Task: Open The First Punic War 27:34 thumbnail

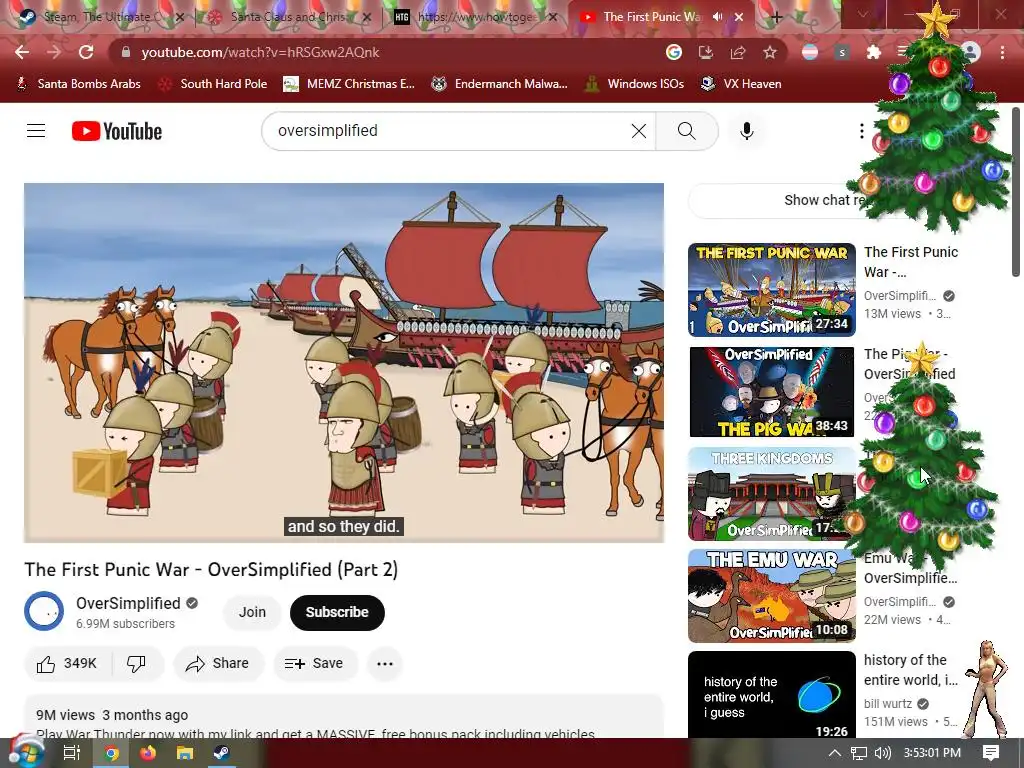Action: point(771,290)
